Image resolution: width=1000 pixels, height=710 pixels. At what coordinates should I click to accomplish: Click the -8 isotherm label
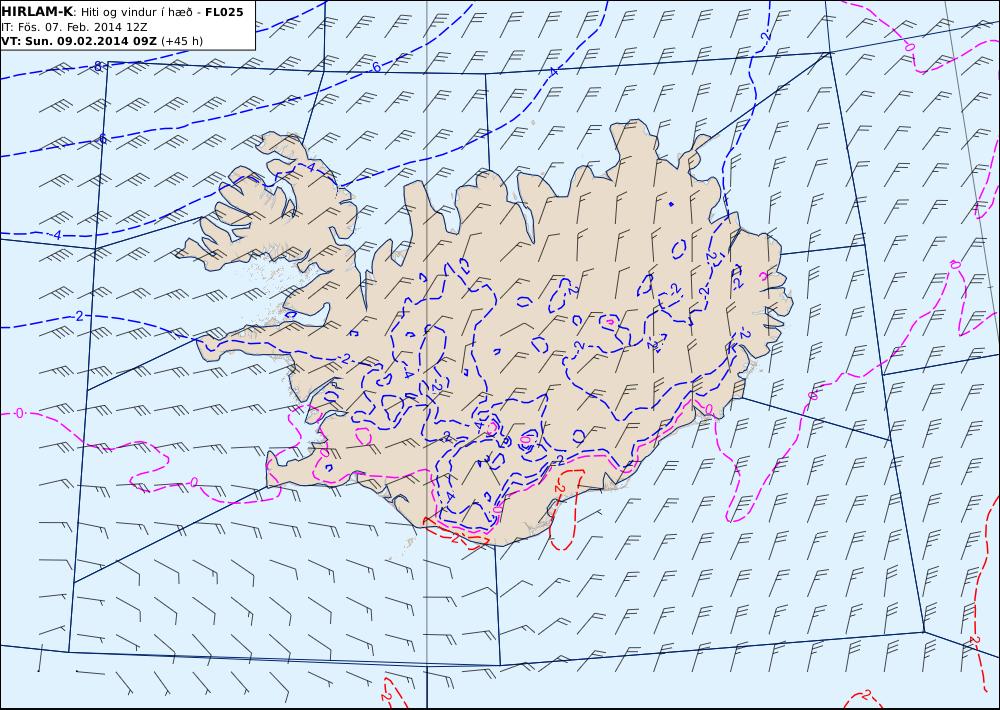click(x=97, y=66)
